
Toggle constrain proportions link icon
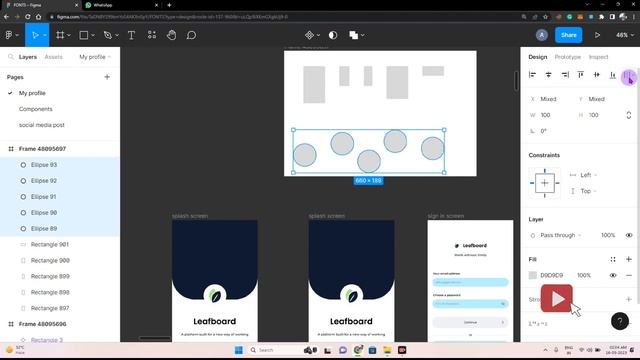point(629,115)
